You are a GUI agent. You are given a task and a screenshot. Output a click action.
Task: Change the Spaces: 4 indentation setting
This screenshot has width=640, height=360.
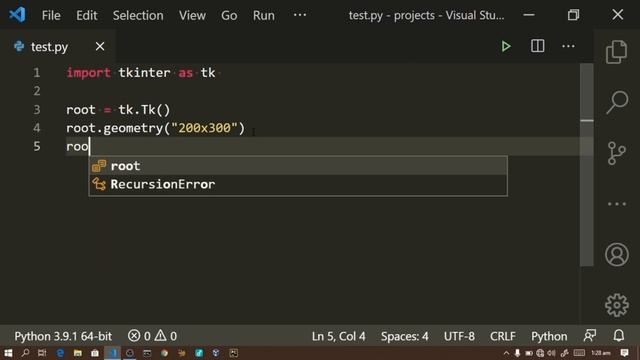(404, 336)
